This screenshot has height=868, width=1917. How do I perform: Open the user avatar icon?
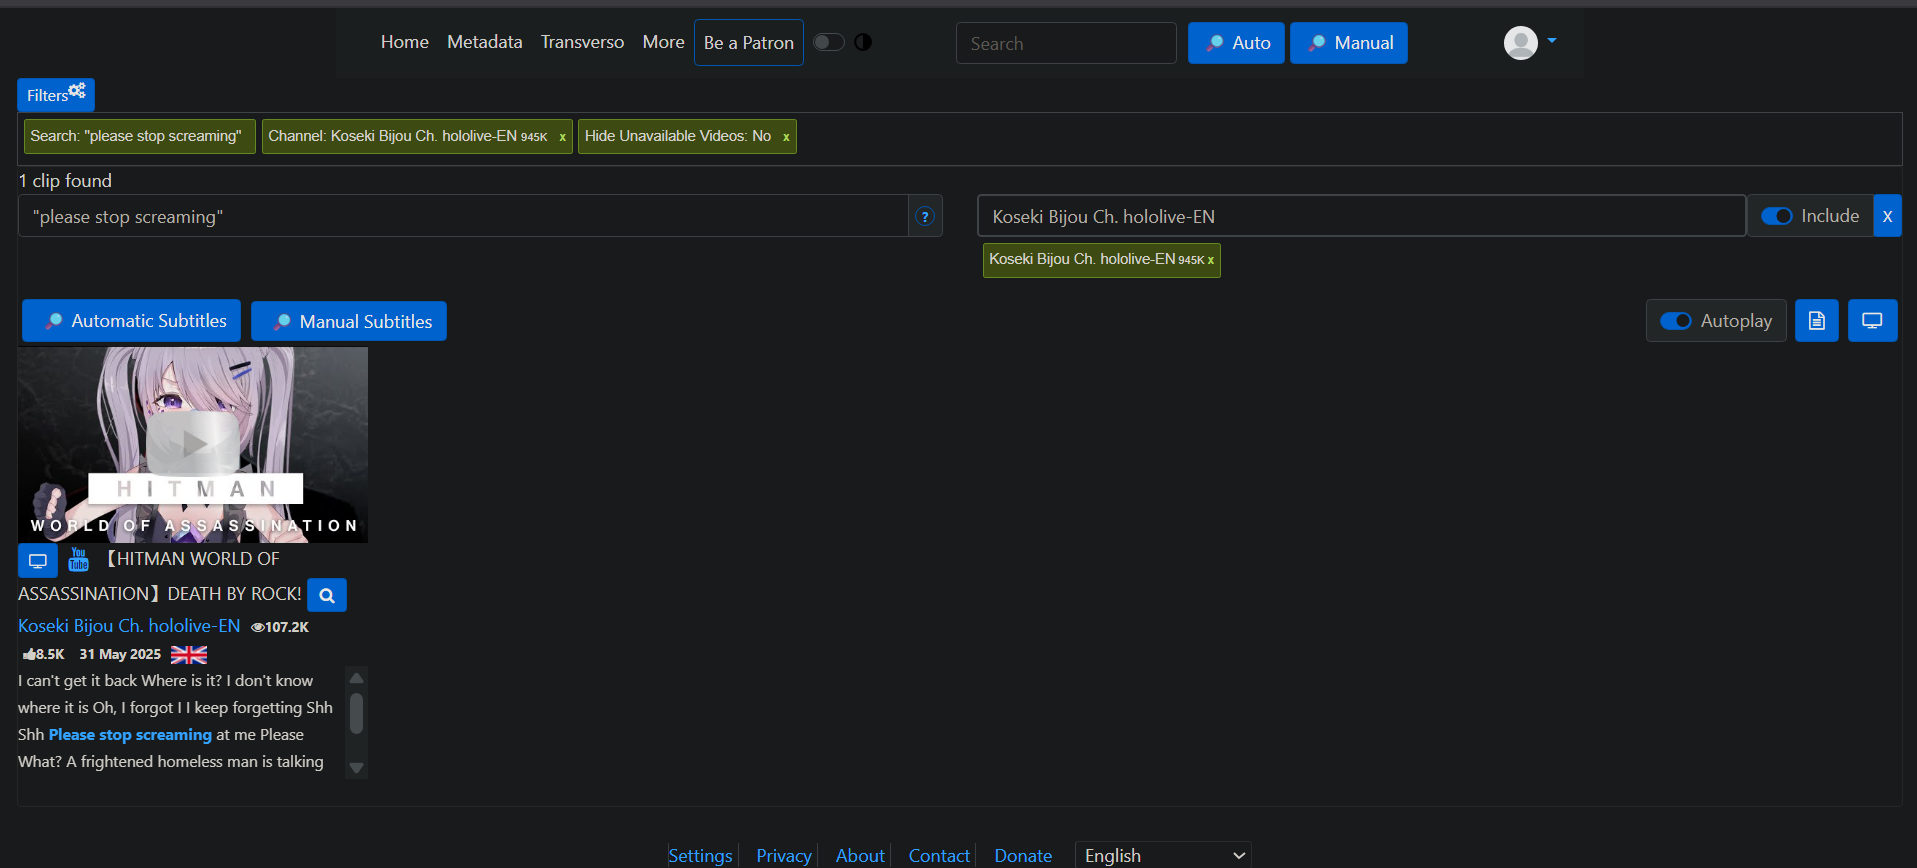[1520, 42]
